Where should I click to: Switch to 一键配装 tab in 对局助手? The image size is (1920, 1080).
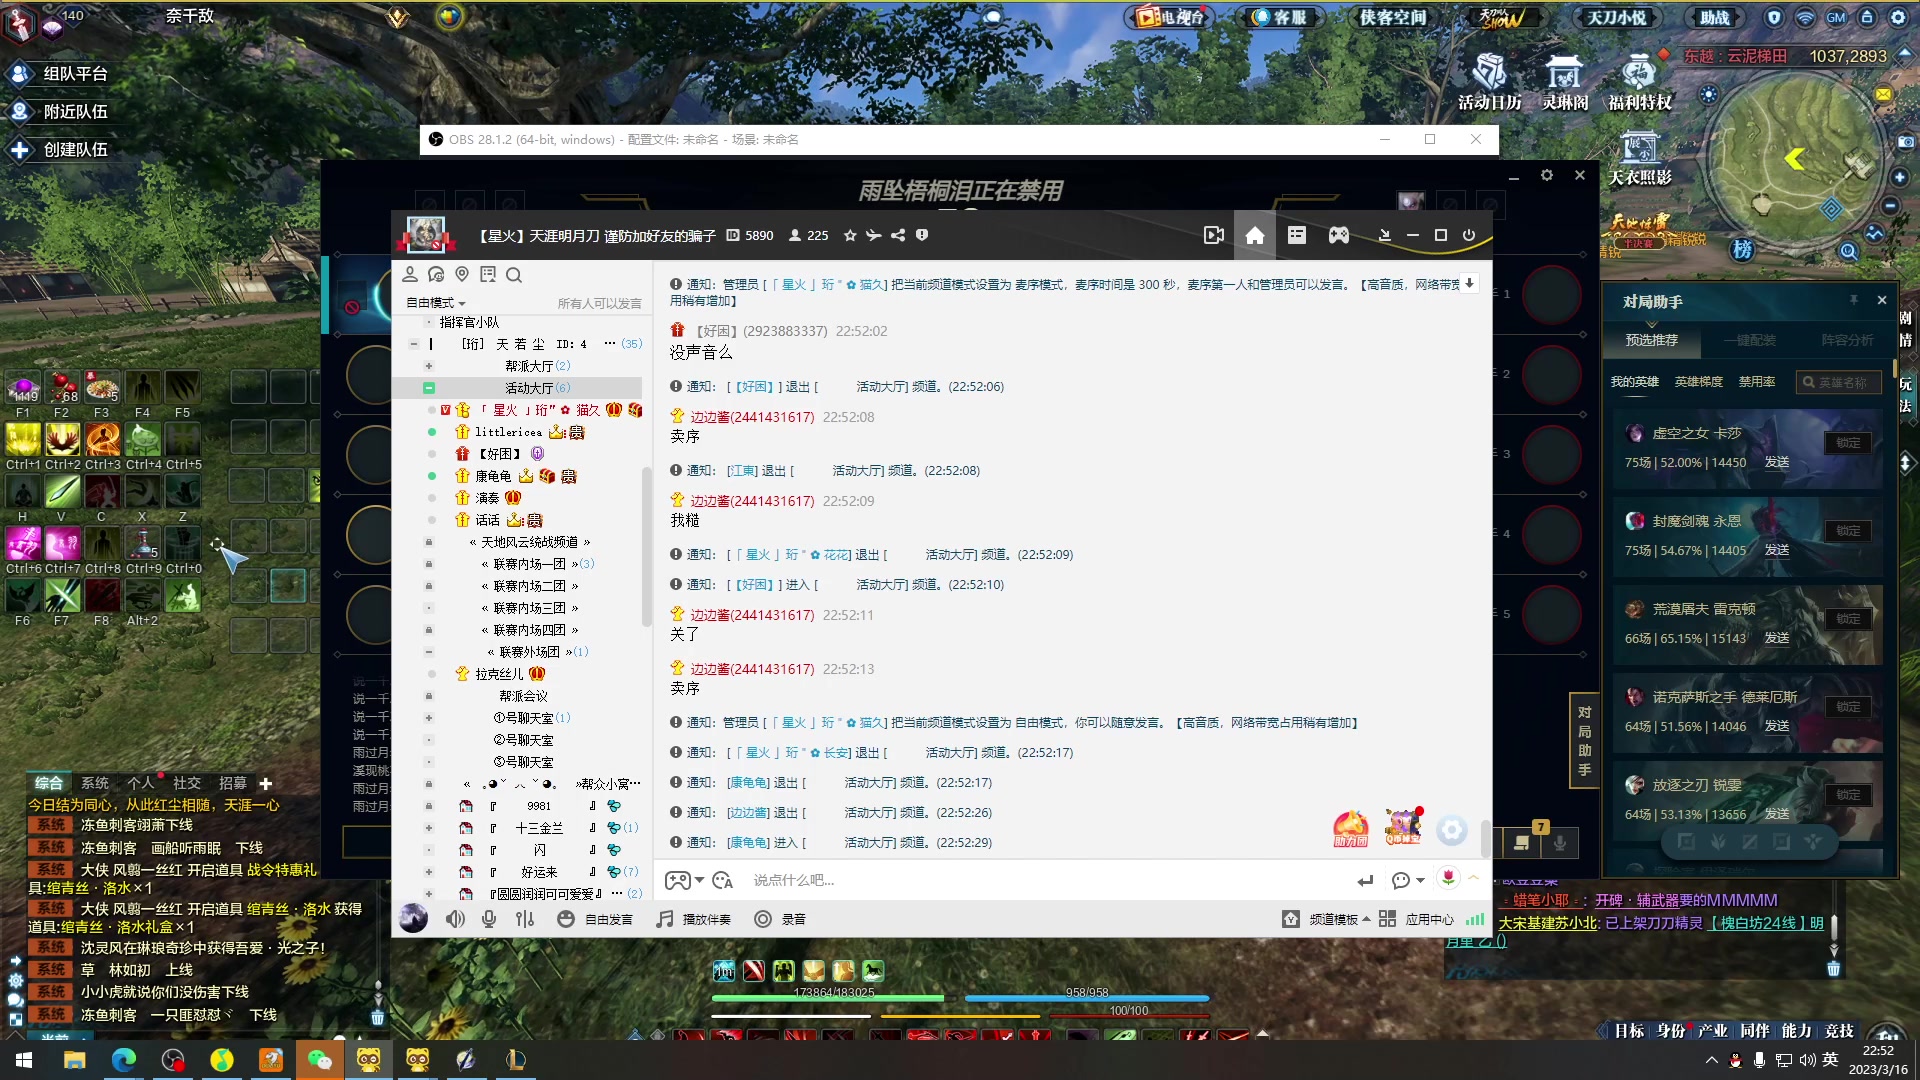tap(1749, 340)
